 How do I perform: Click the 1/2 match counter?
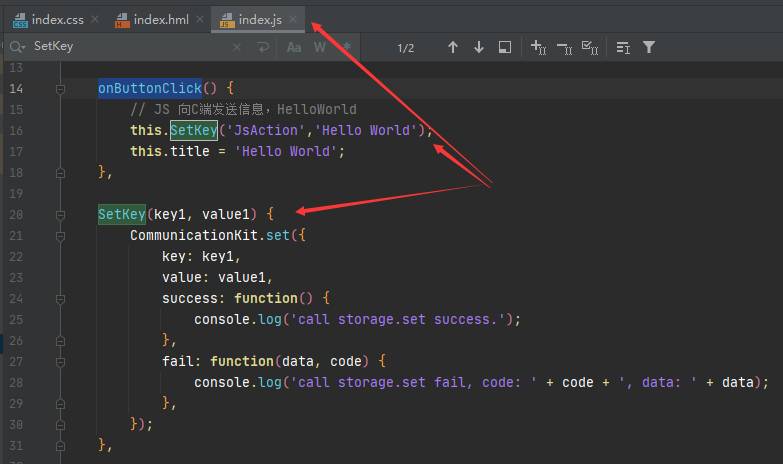tap(405, 48)
